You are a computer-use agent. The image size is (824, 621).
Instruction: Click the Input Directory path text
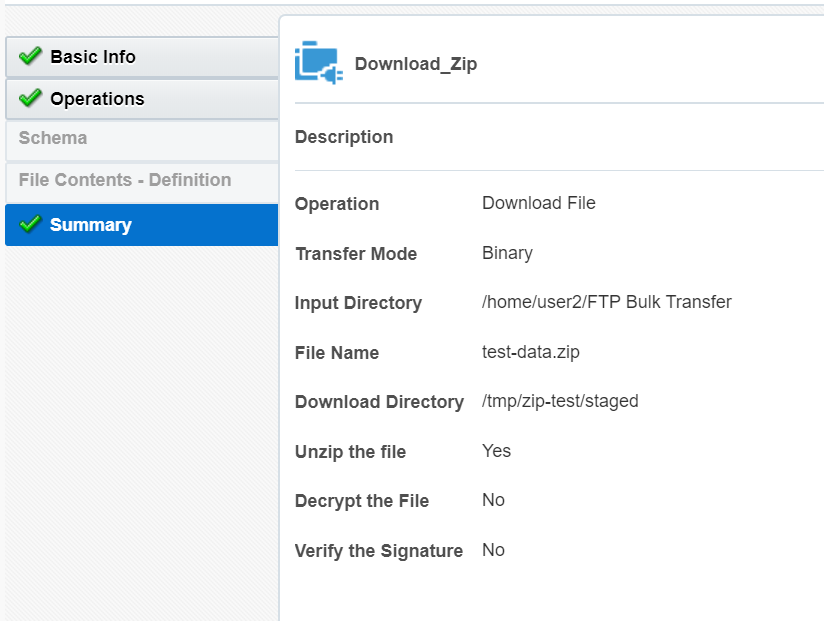(x=605, y=301)
